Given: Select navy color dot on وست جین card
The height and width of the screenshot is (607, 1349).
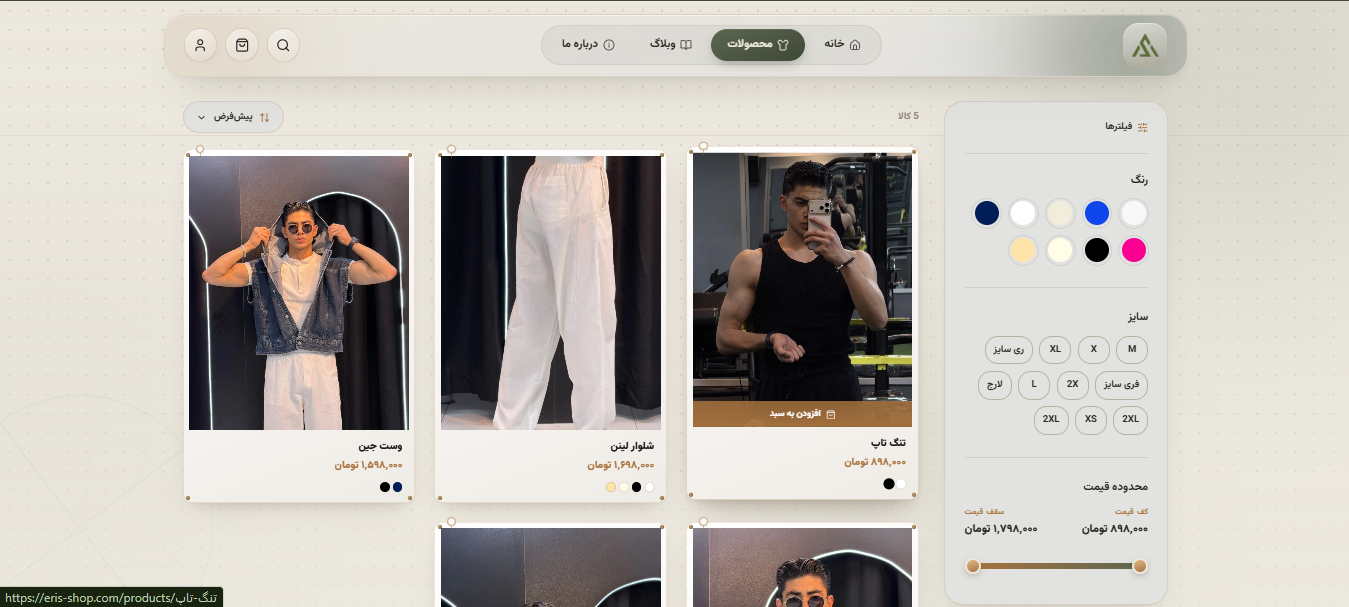Looking at the screenshot, I should point(397,487).
